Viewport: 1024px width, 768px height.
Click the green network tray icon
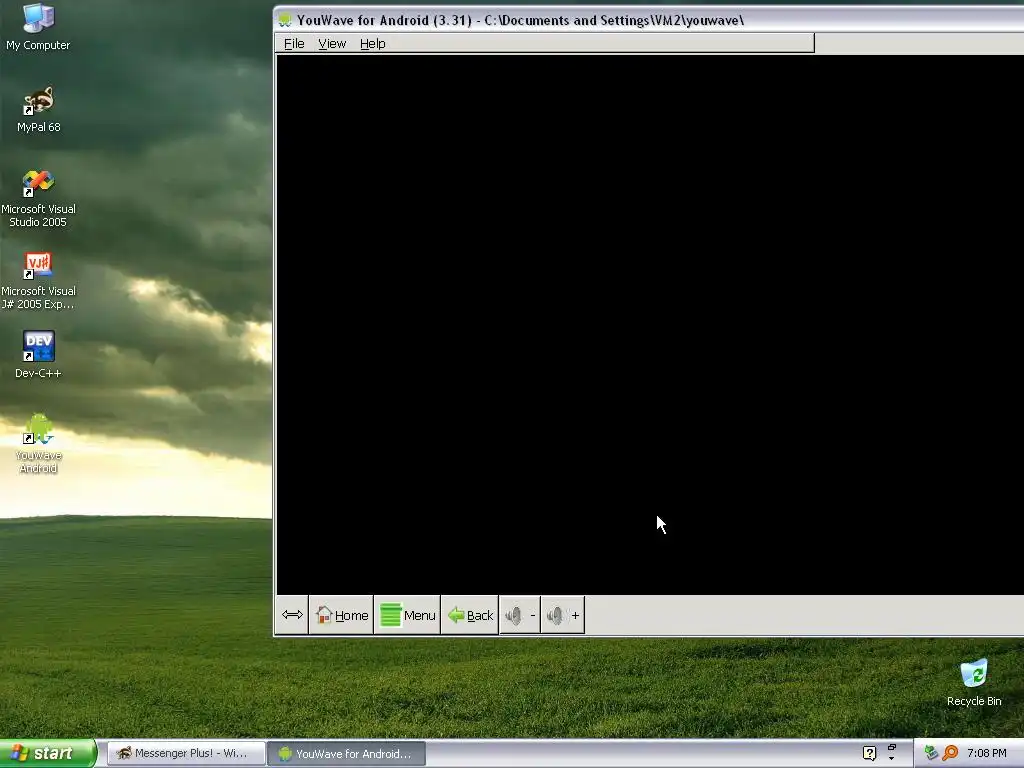[931, 753]
